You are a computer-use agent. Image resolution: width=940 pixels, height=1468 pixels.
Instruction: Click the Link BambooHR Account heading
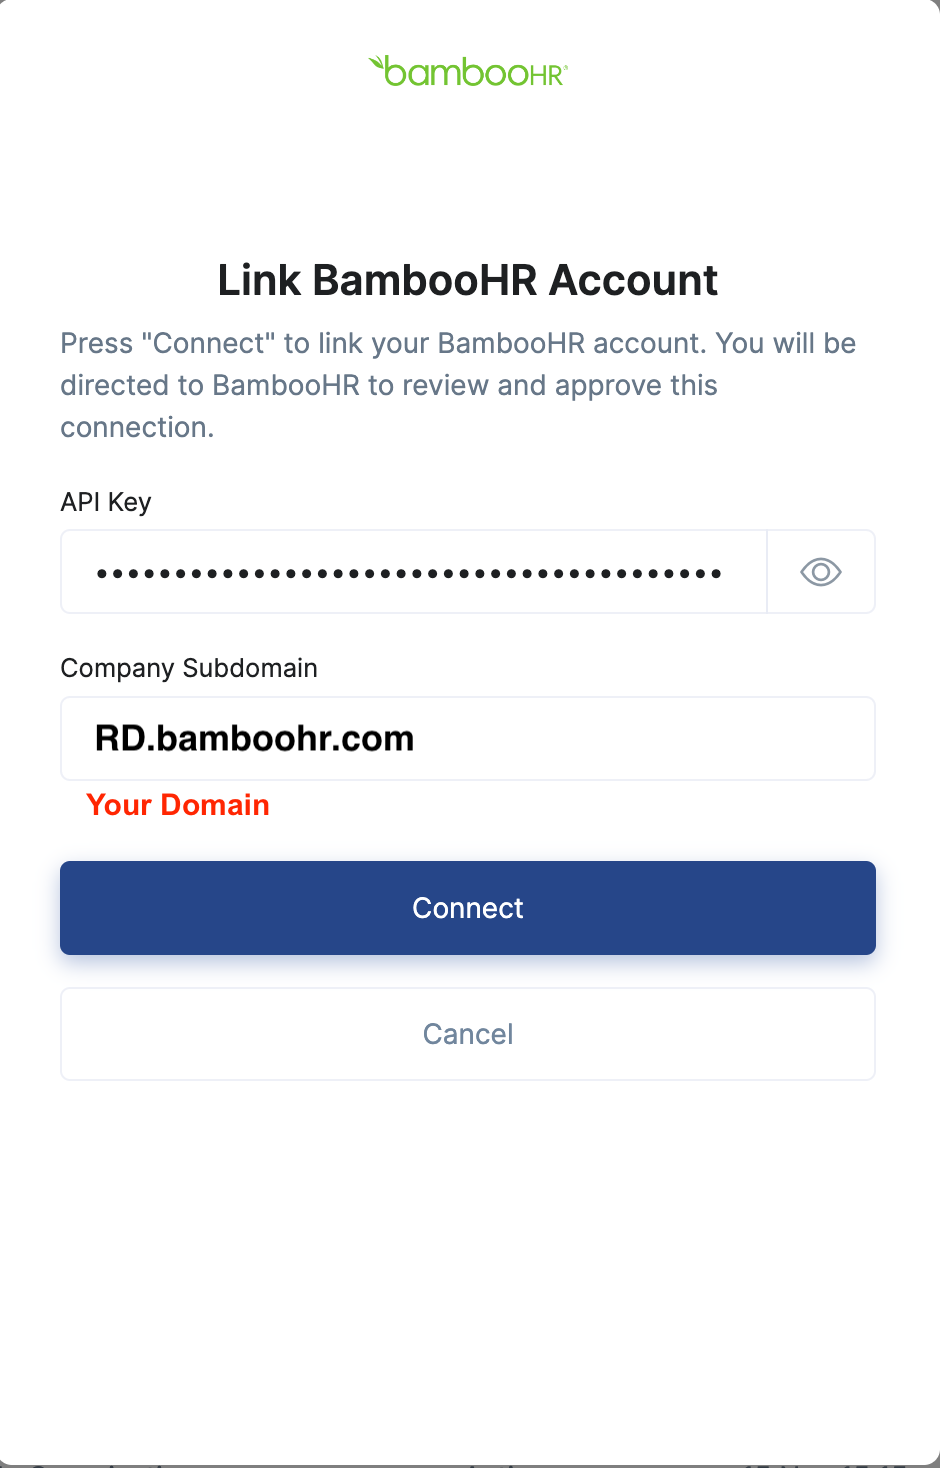point(468,280)
